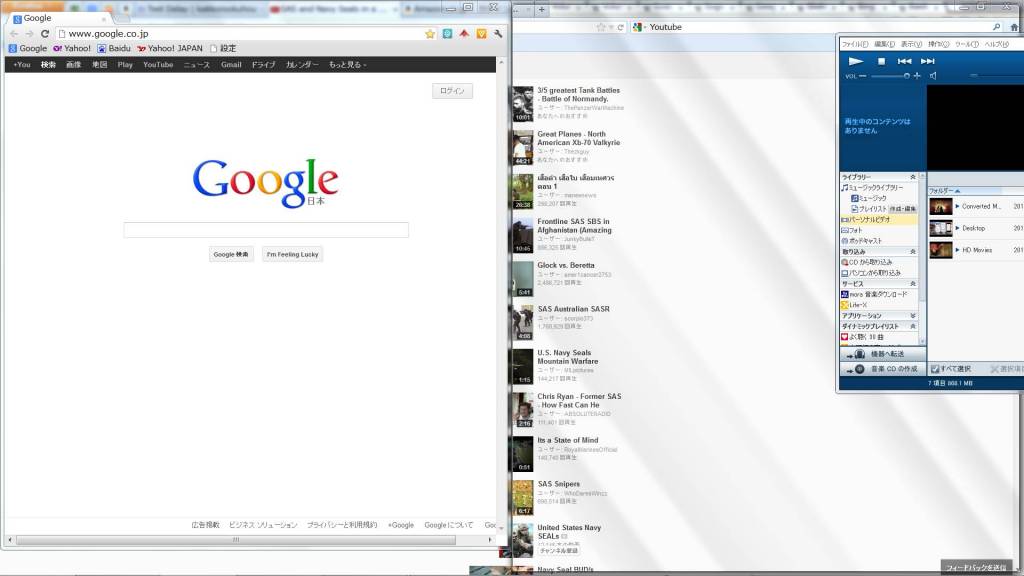Image resolution: width=1024 pixels, height=576 pixels.
Task: Click the Chrome reload button
Action: pos(45,33)
